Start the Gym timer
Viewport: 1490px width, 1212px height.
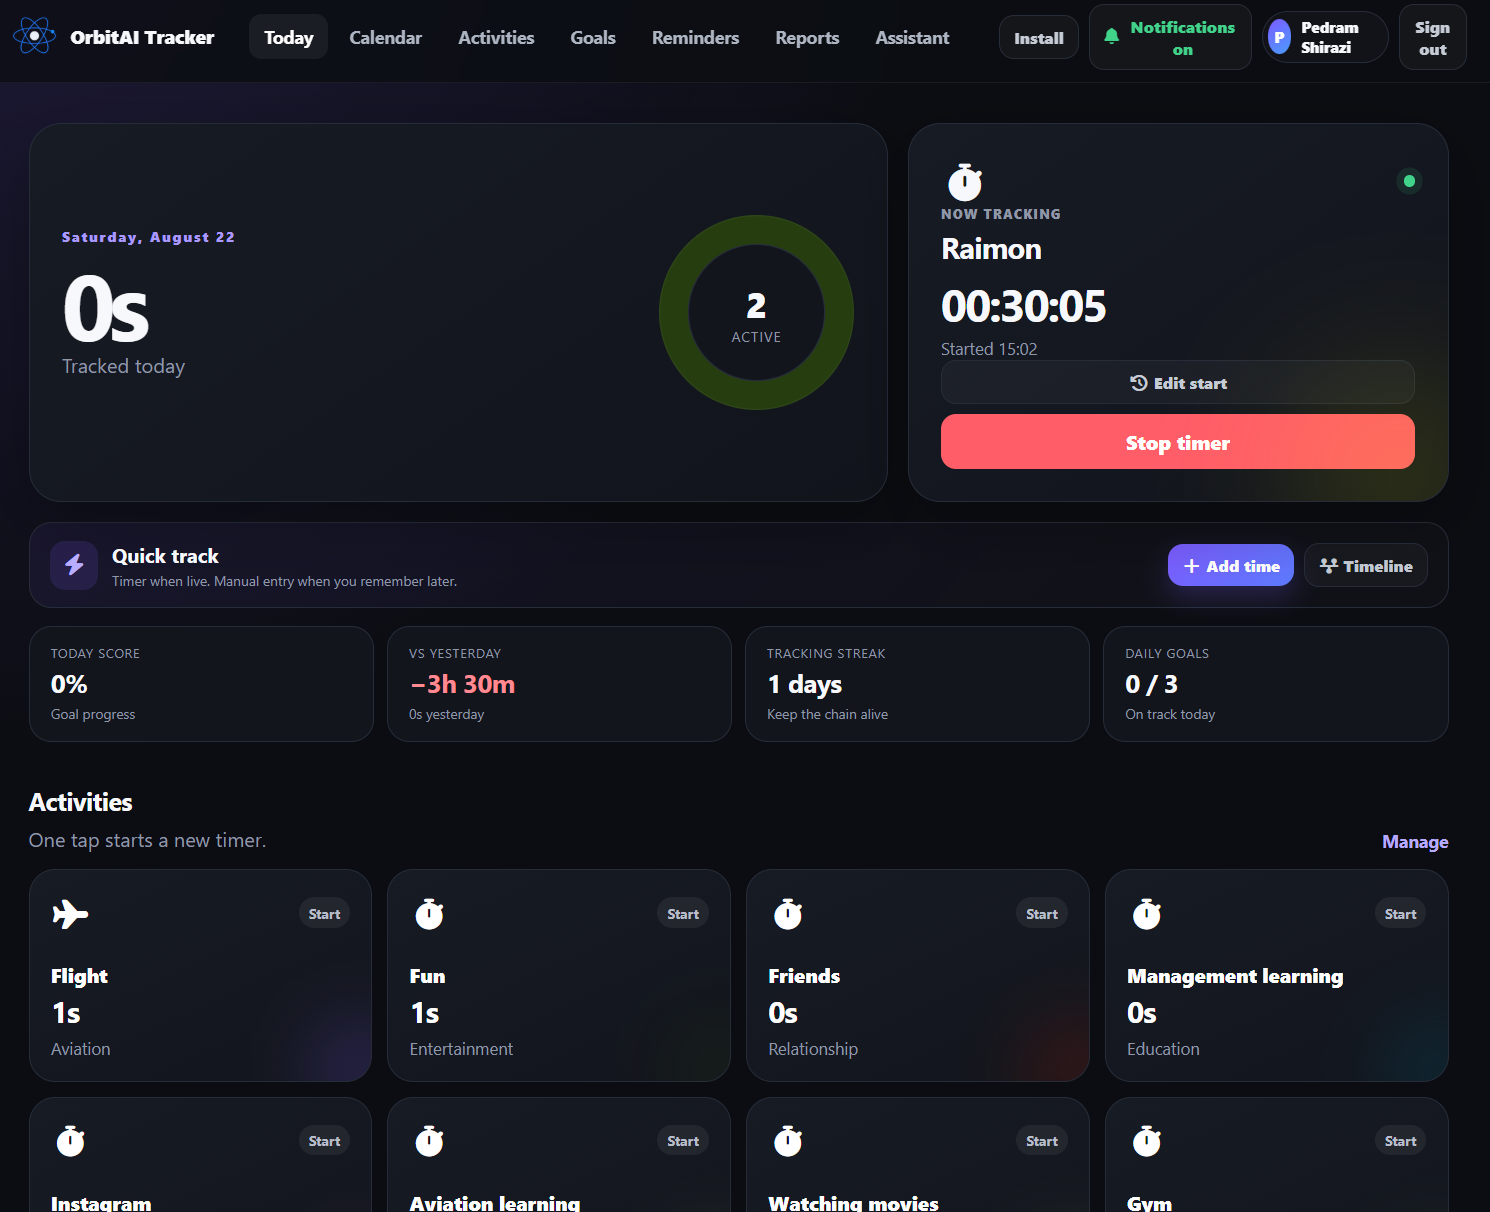coord(1401,1141)
